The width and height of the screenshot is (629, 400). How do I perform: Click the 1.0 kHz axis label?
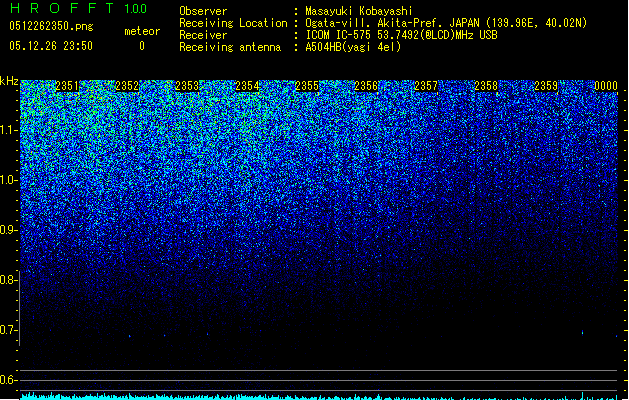coord(9,180)
